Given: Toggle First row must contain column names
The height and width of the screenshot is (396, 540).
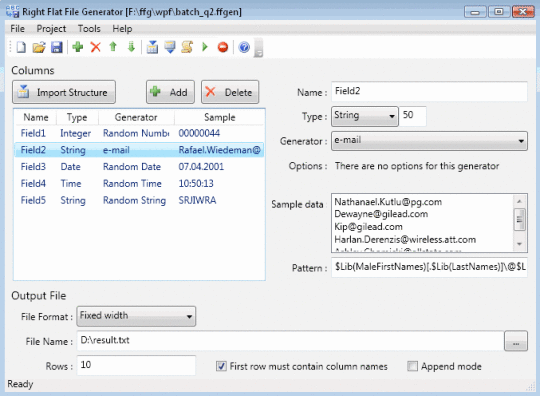Looking at the screenshot, I should tap(221, 366).
